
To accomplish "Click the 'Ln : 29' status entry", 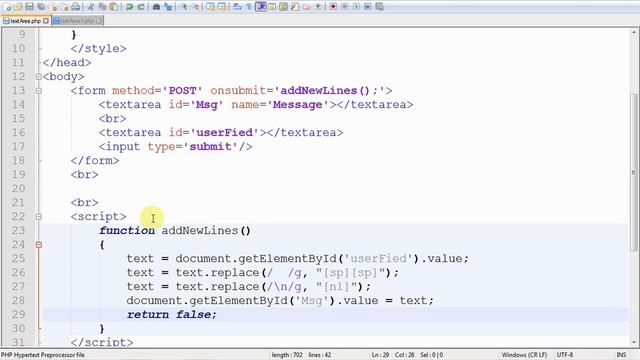I will (380, 355).
